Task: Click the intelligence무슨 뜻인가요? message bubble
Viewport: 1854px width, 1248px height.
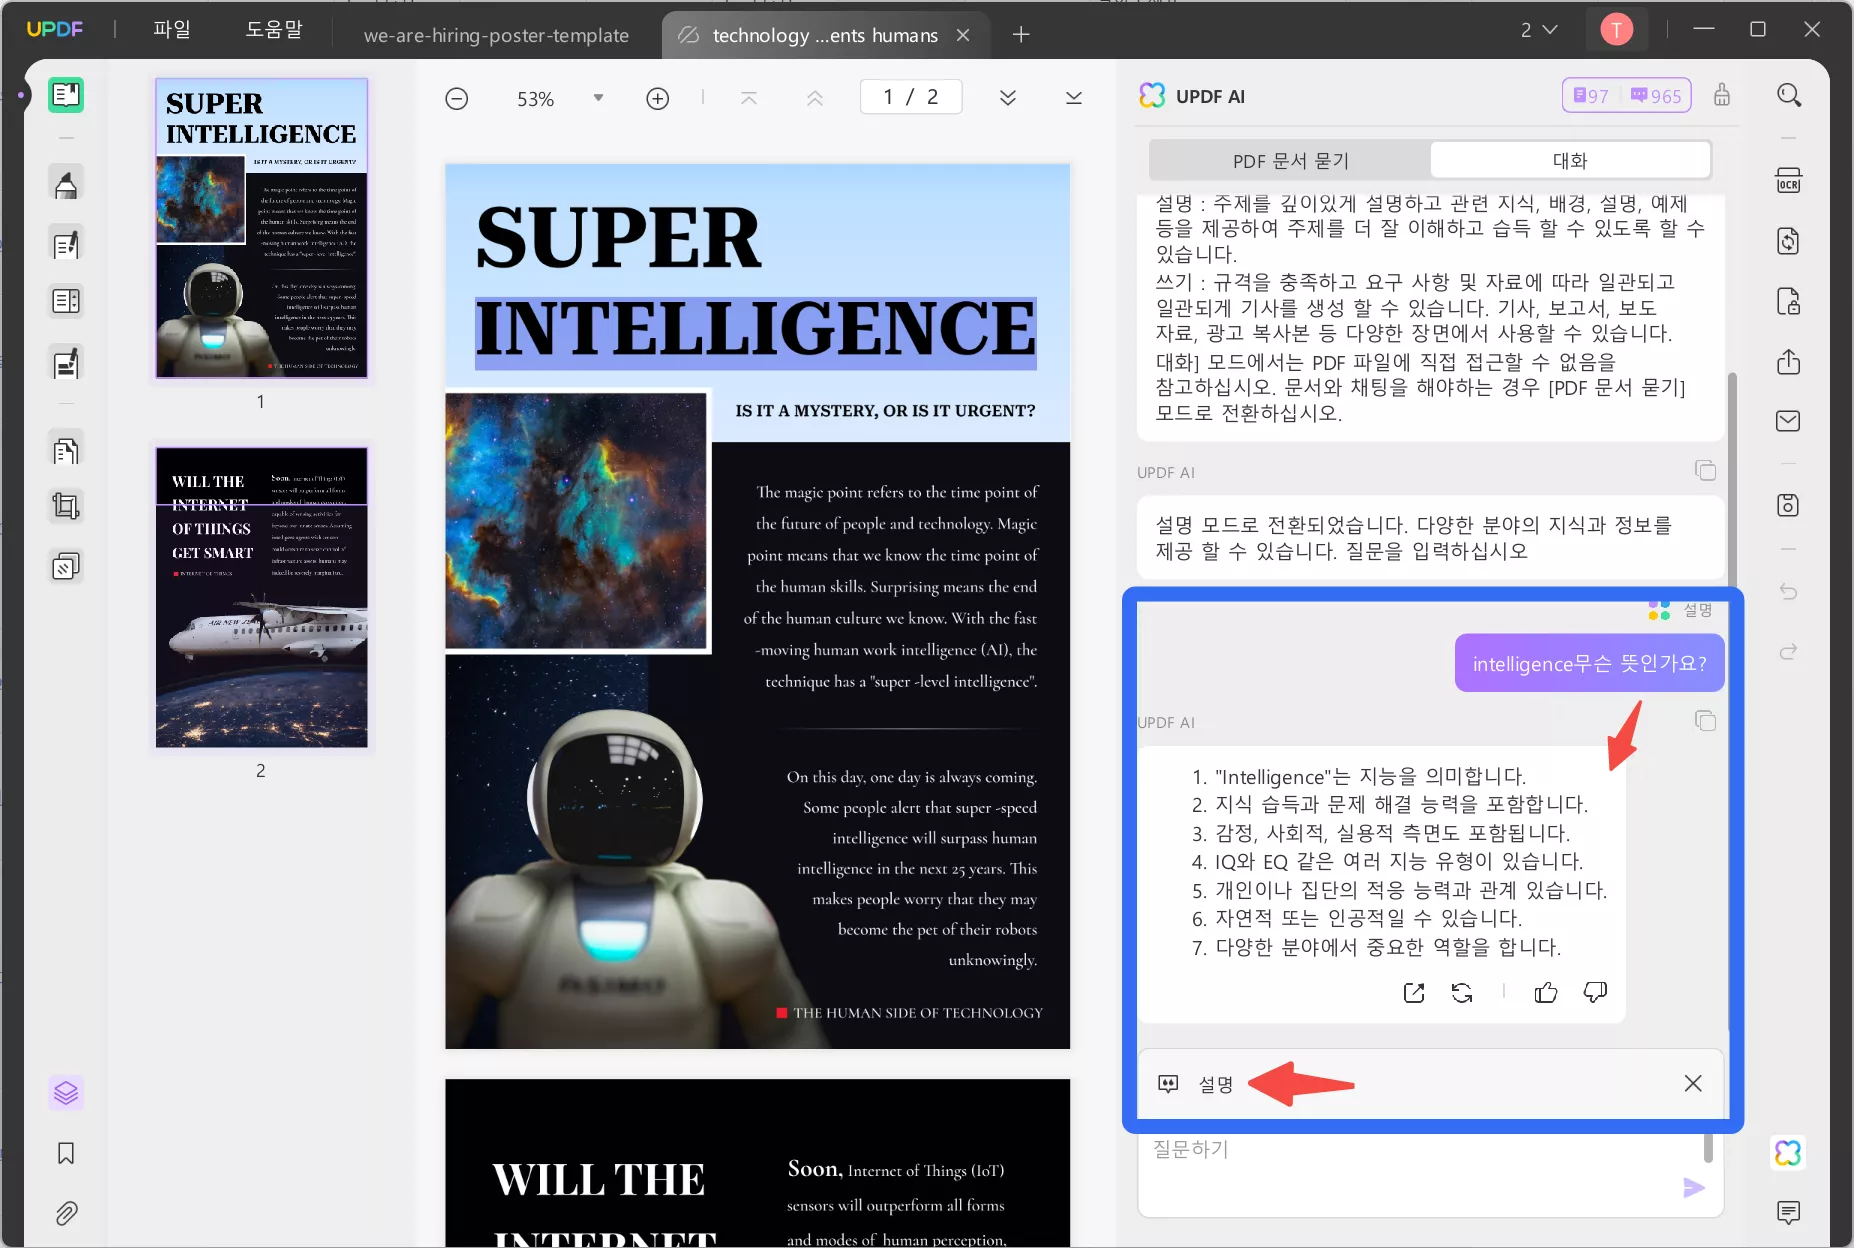Action: tap(1589, 663)
